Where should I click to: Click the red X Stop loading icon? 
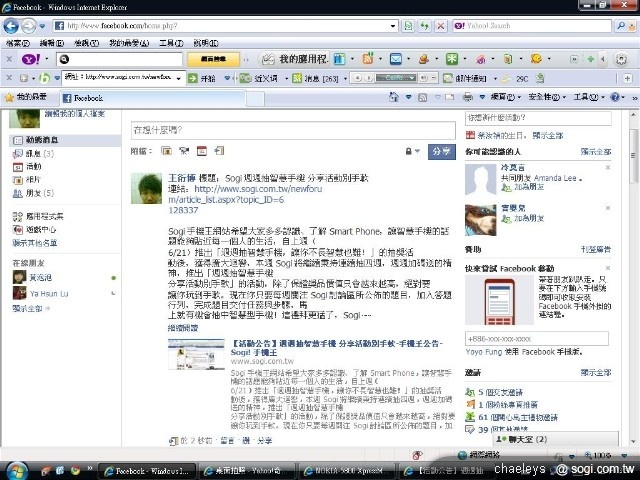(x=441, y=26)
